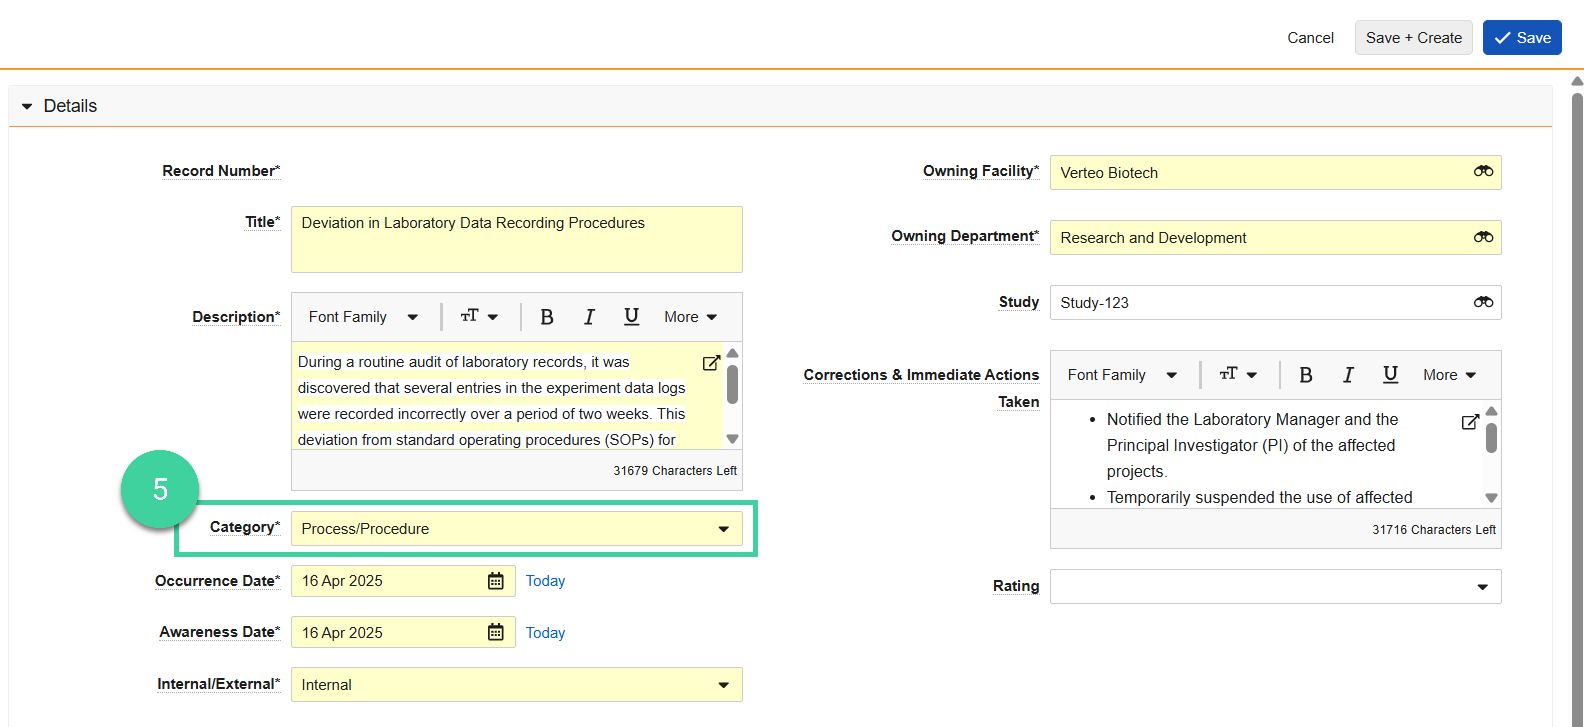Click Save + Create button
The height and width of the screenshot is (727, 1584).
coord(1413,38)
